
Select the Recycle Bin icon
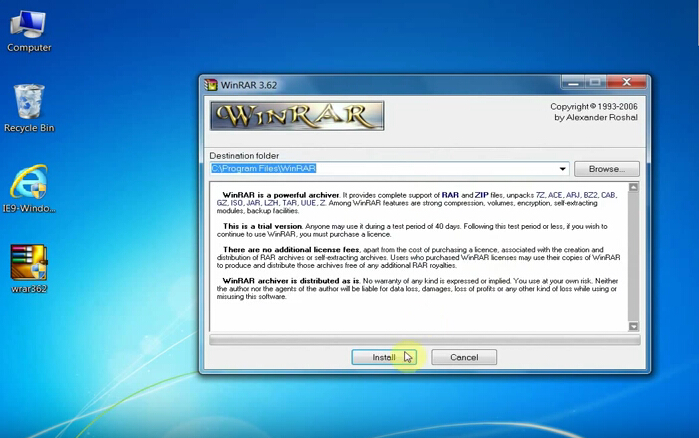29,108
